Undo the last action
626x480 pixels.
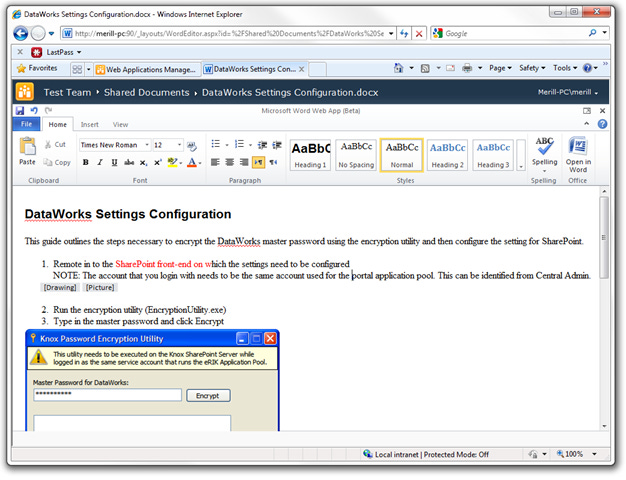34,111
